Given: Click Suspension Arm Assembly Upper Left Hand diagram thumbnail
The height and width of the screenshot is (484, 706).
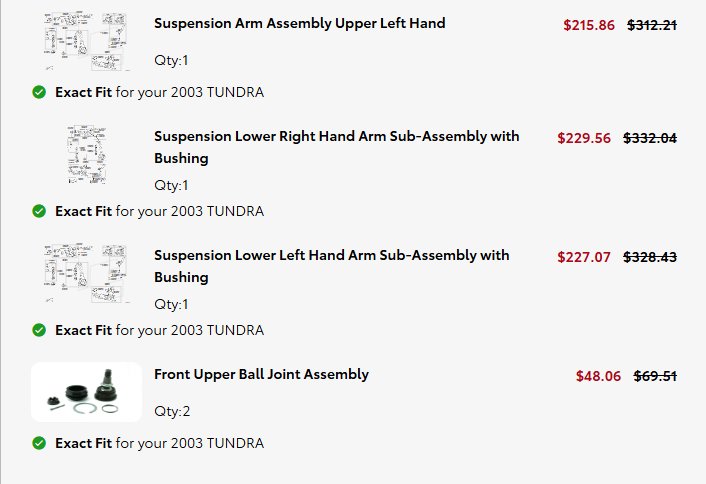Looking at the screenshot, I should tap(86, 41).
